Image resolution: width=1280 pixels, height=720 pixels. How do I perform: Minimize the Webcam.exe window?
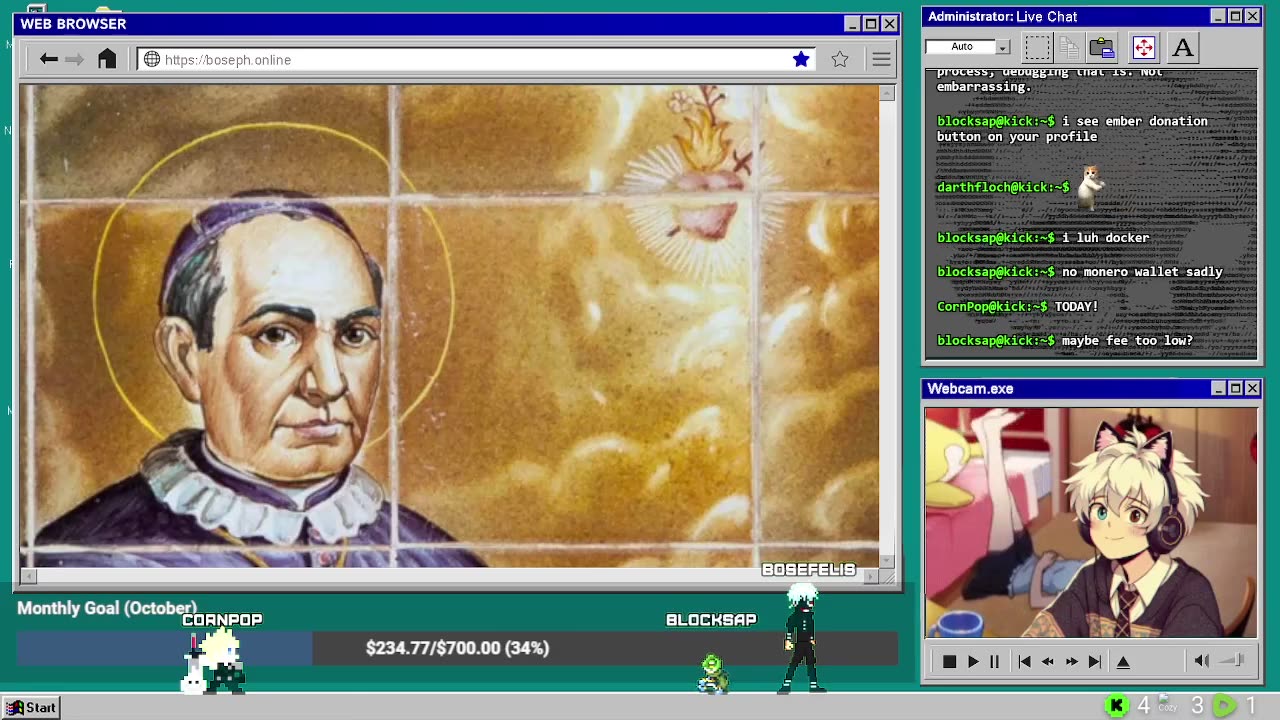(1217, 388)
